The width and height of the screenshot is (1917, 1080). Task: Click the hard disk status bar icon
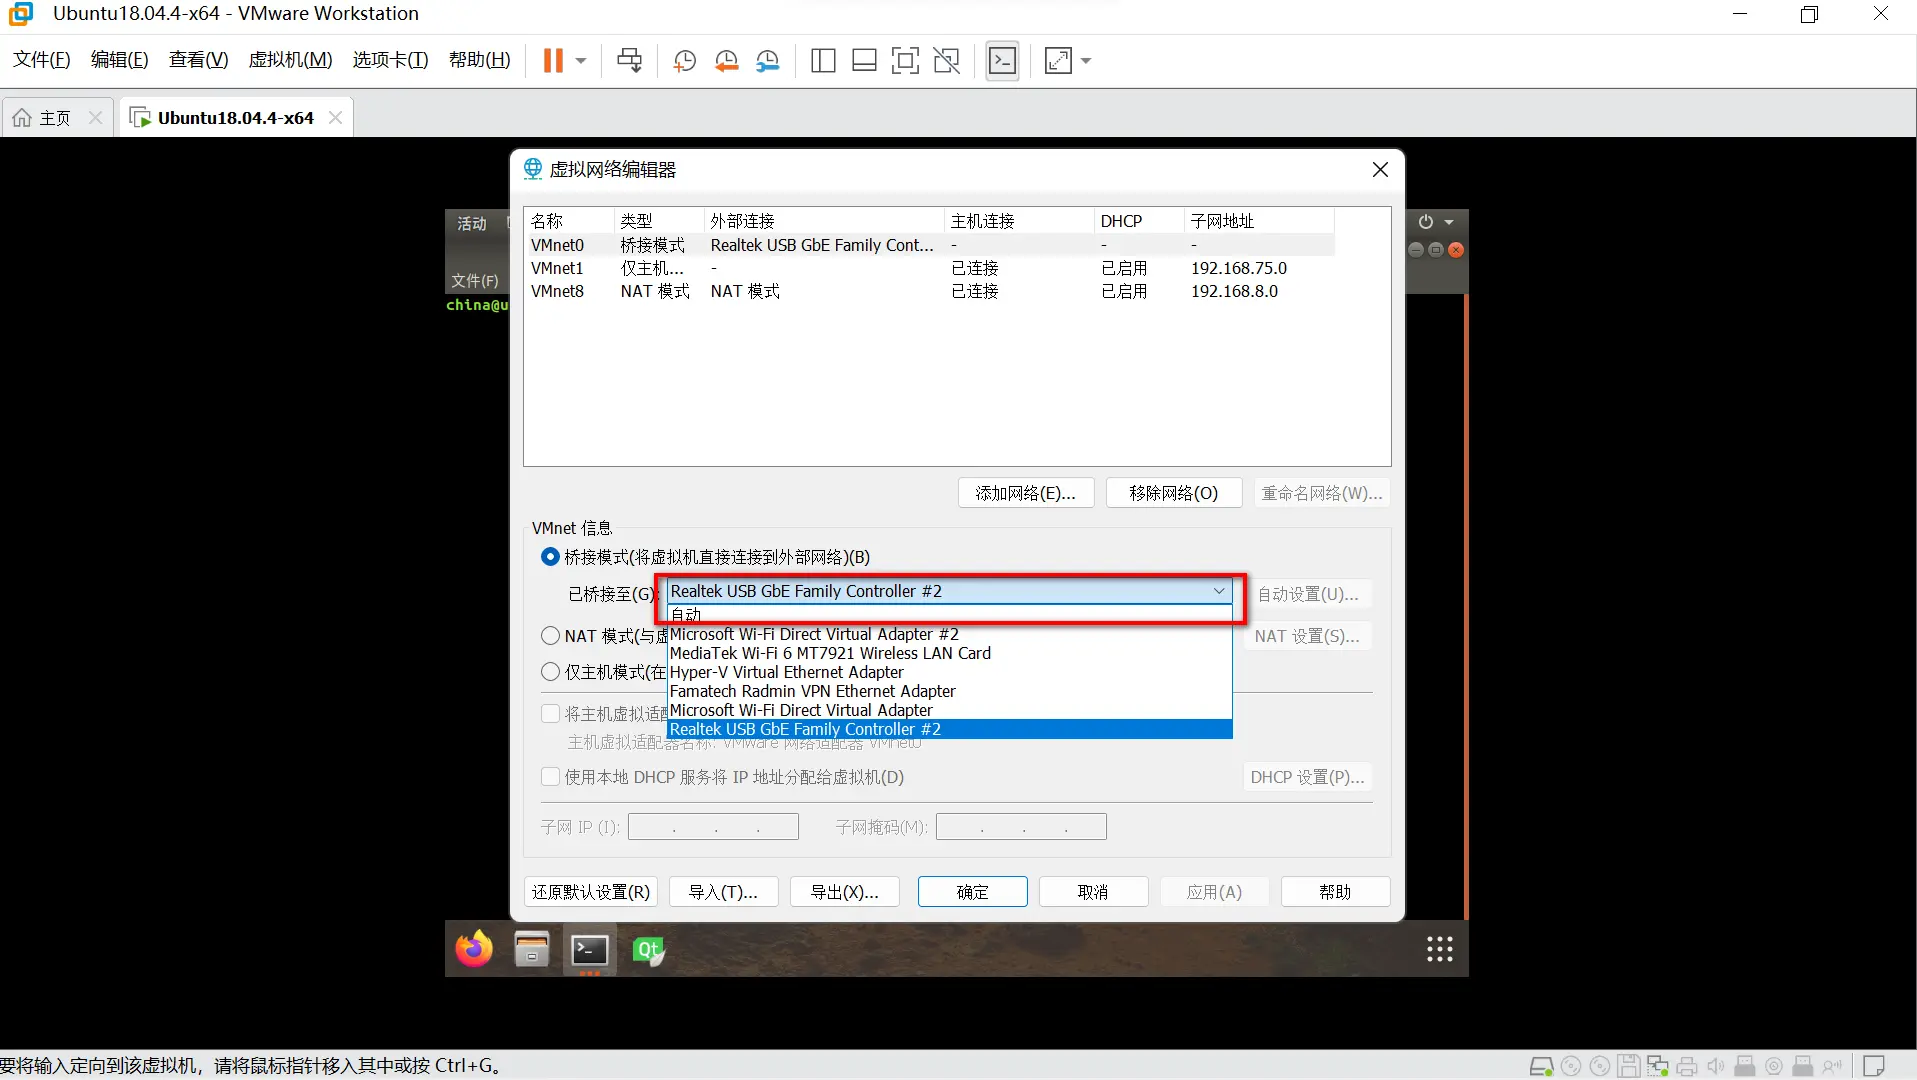coord(1542,1067)
